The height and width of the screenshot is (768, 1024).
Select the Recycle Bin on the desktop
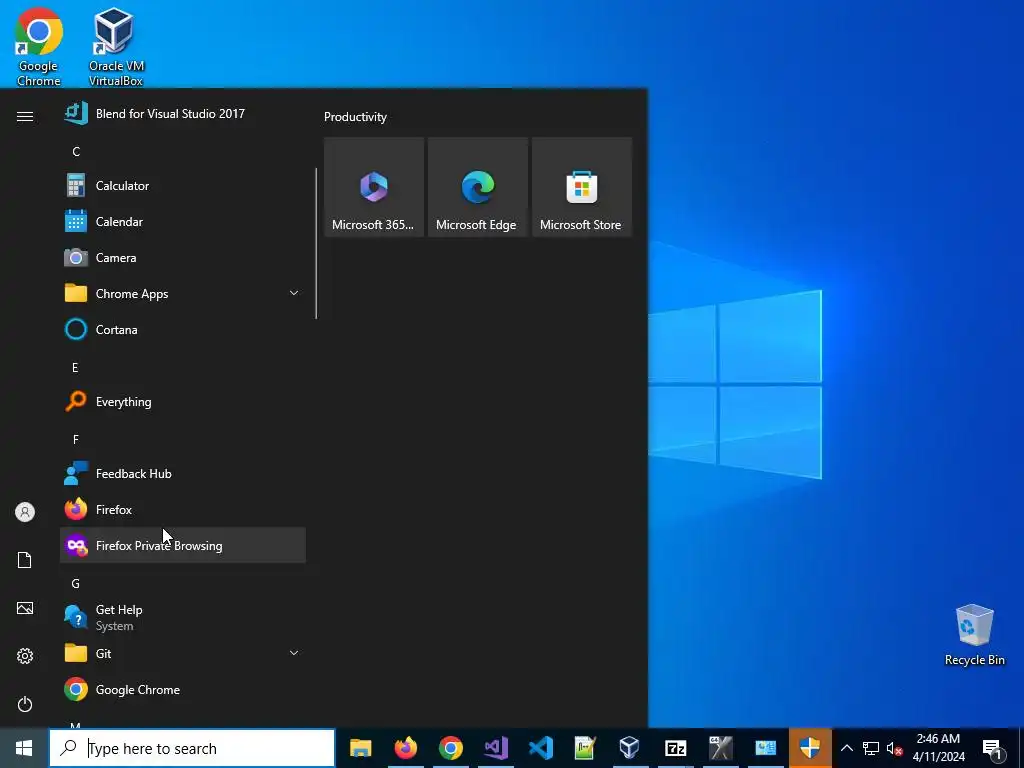[974, 635]
